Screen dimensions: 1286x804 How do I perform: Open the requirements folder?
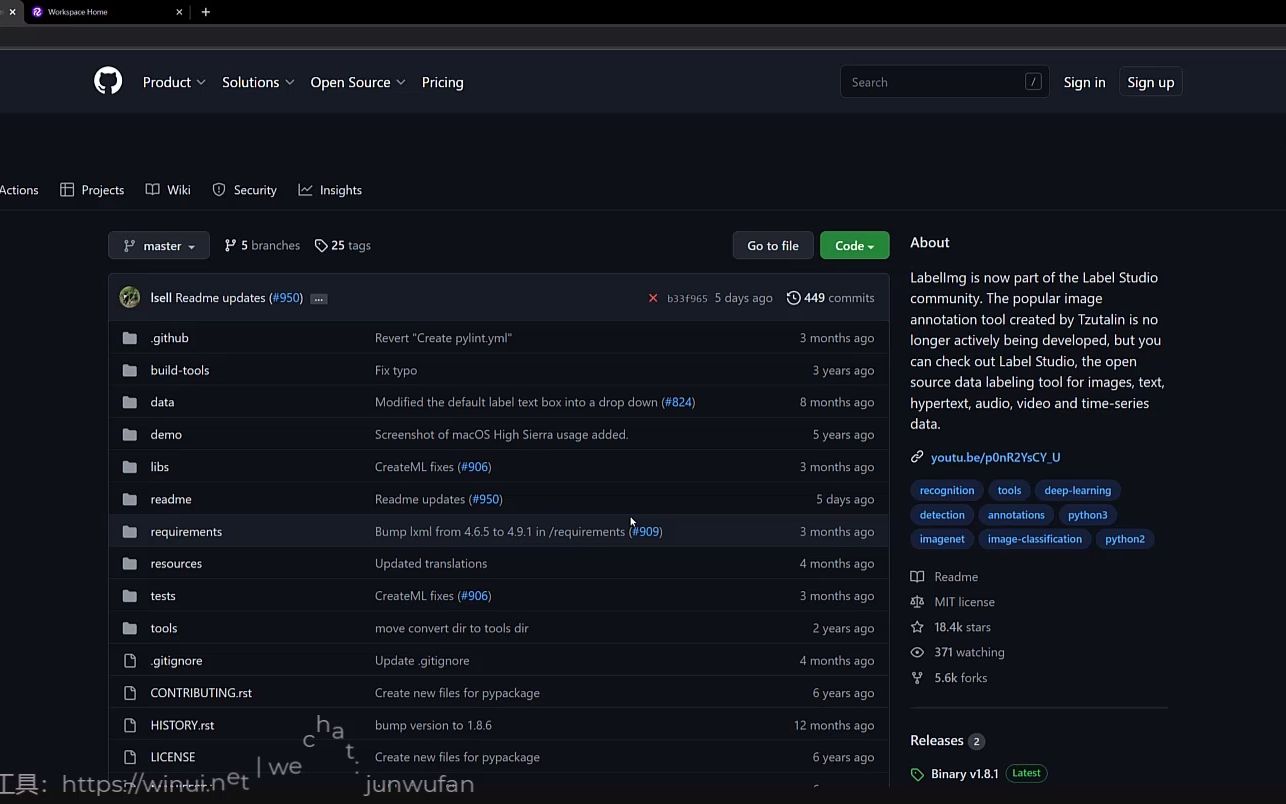pyautogui.click(x=186, y=531)
